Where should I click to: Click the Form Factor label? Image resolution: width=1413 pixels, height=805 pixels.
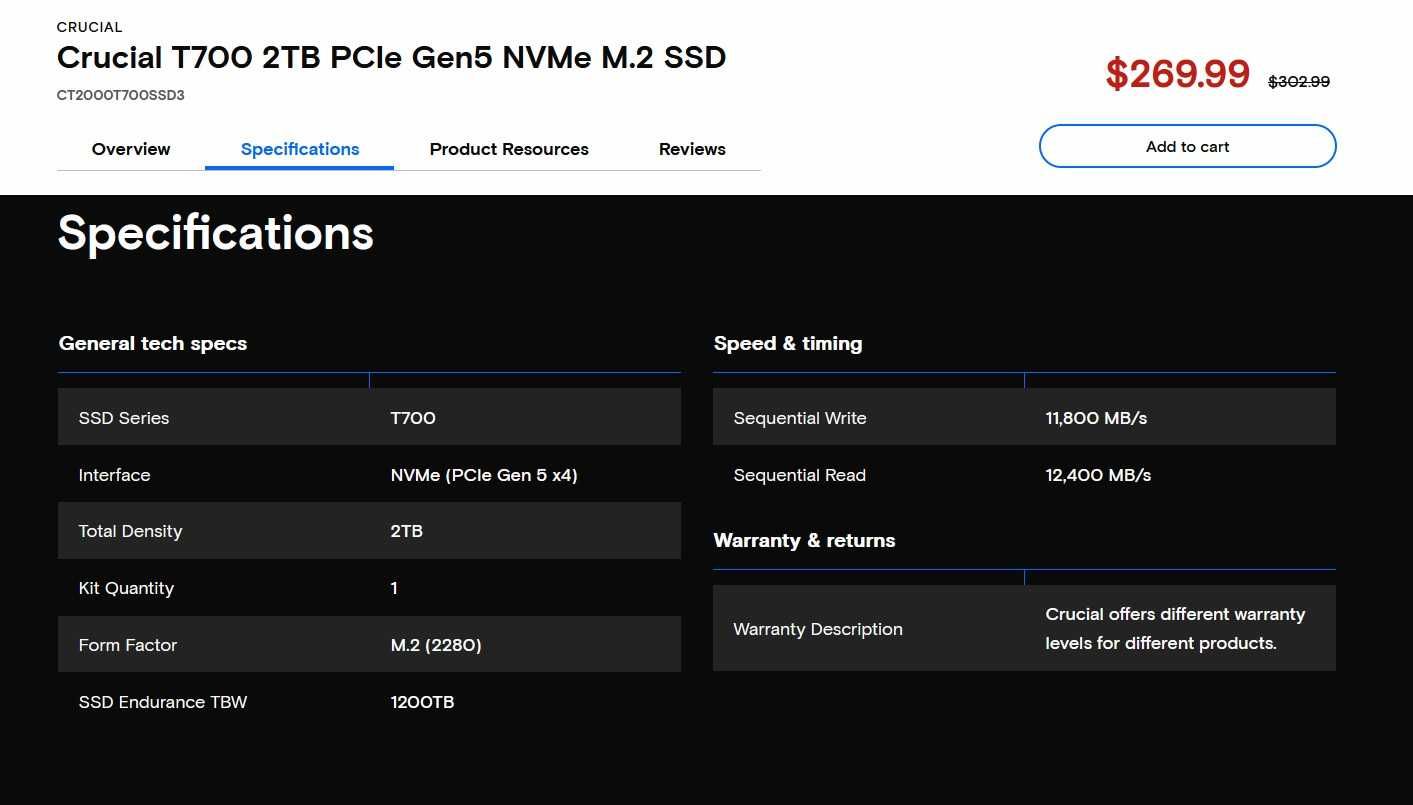(x=128, y=645)
